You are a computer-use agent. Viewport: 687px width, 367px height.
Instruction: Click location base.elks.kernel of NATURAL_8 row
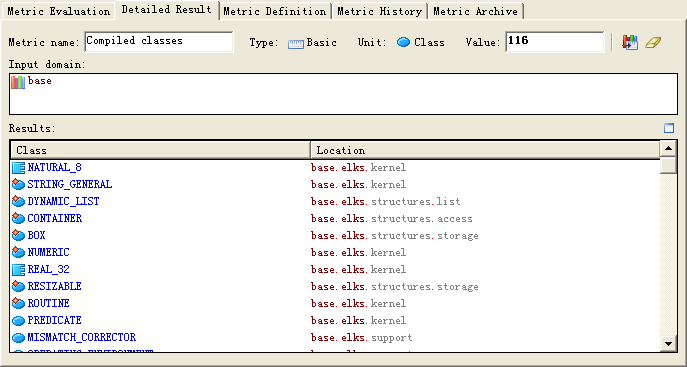pyautogui.click(x=358, y=168)
